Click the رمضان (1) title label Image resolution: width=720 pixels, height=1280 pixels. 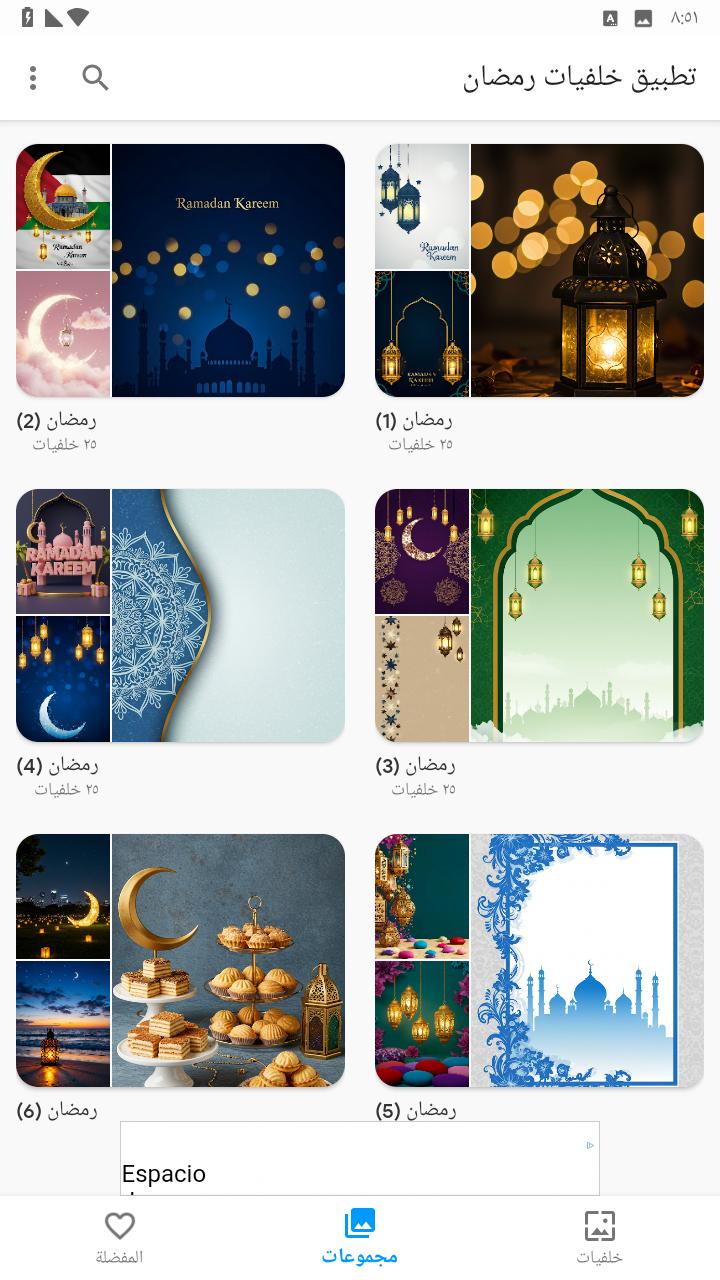coord(414,420)
